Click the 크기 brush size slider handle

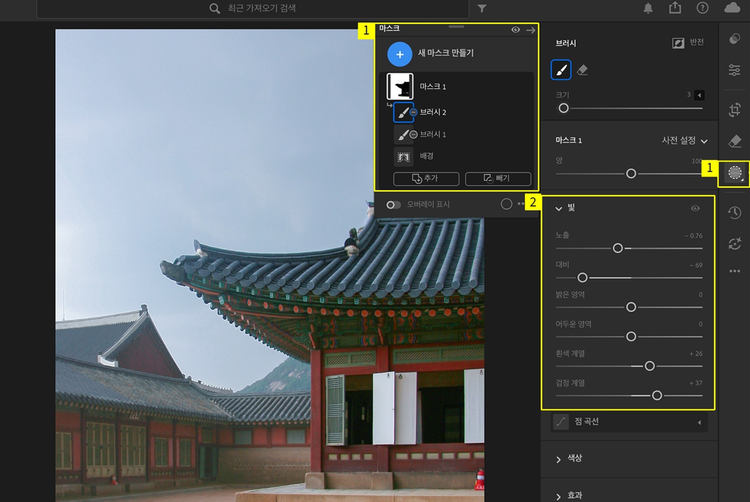[x=563, y=108]
